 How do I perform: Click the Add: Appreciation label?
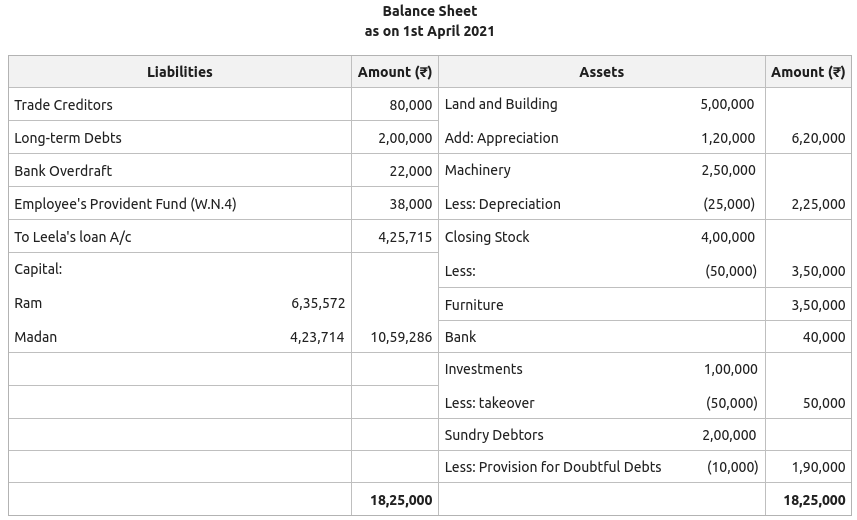pyautogui.click(x=501, y=138)
